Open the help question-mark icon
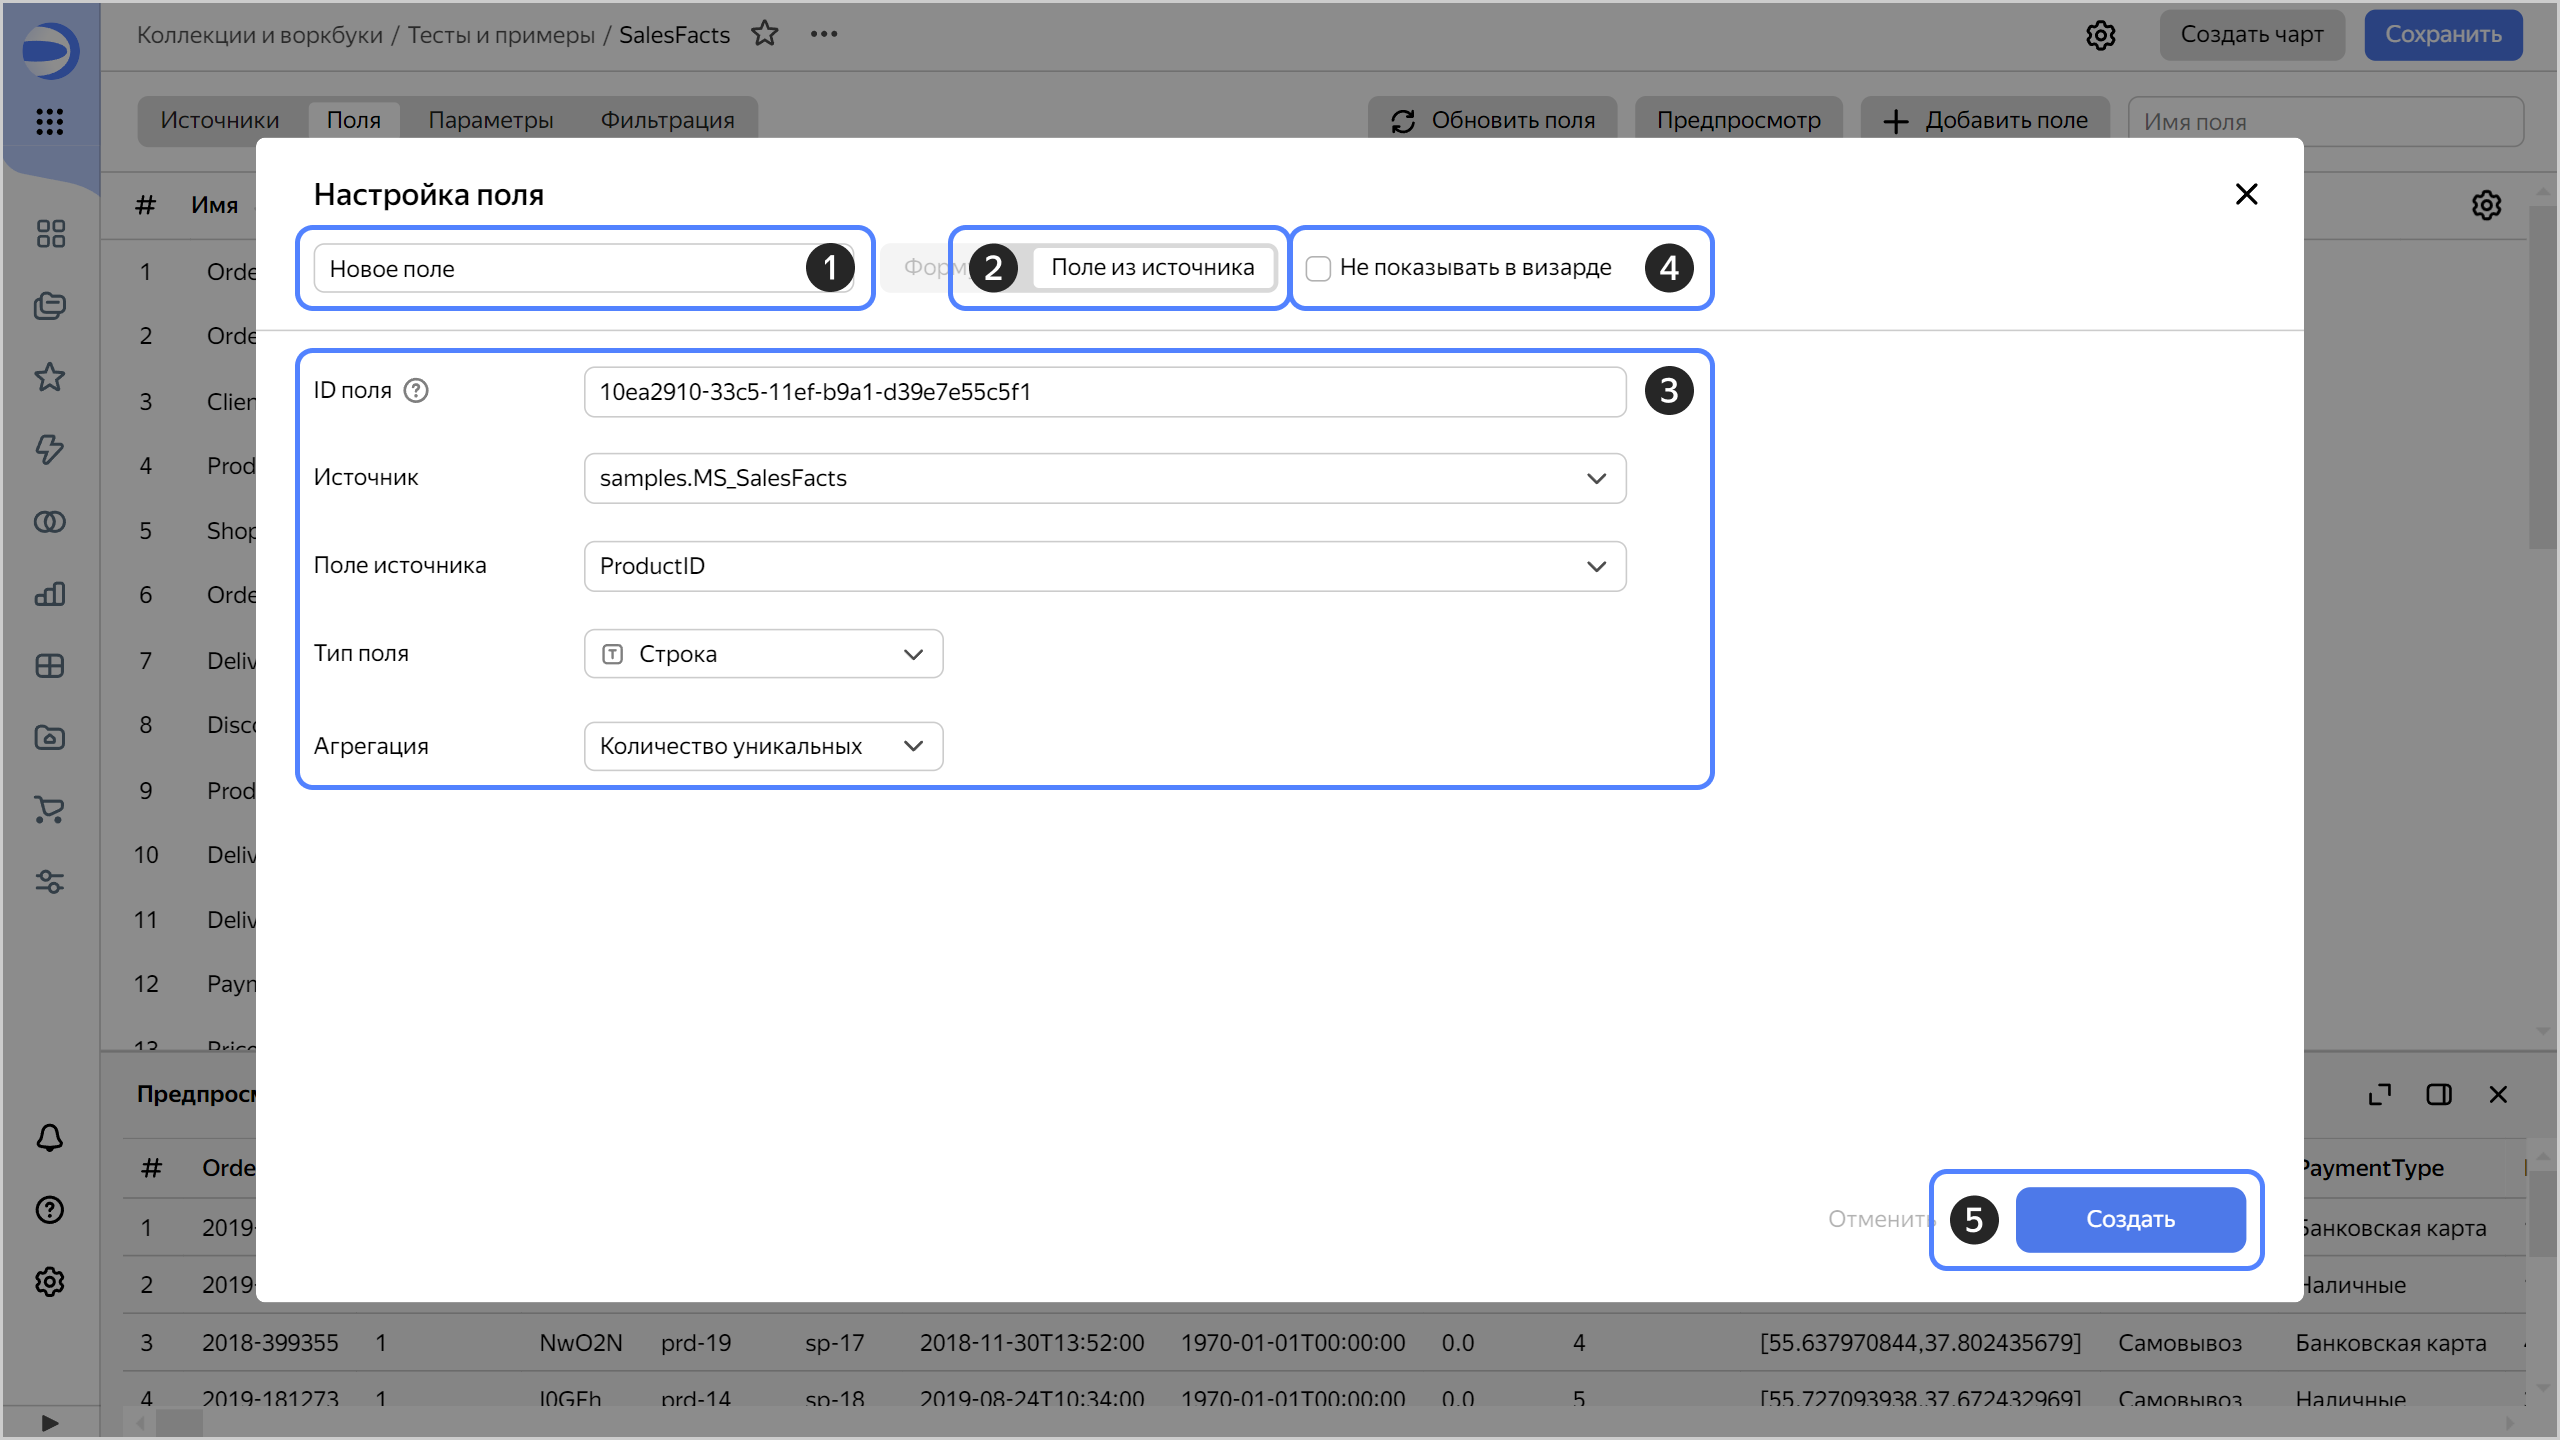 click(x=49, y=1210)
